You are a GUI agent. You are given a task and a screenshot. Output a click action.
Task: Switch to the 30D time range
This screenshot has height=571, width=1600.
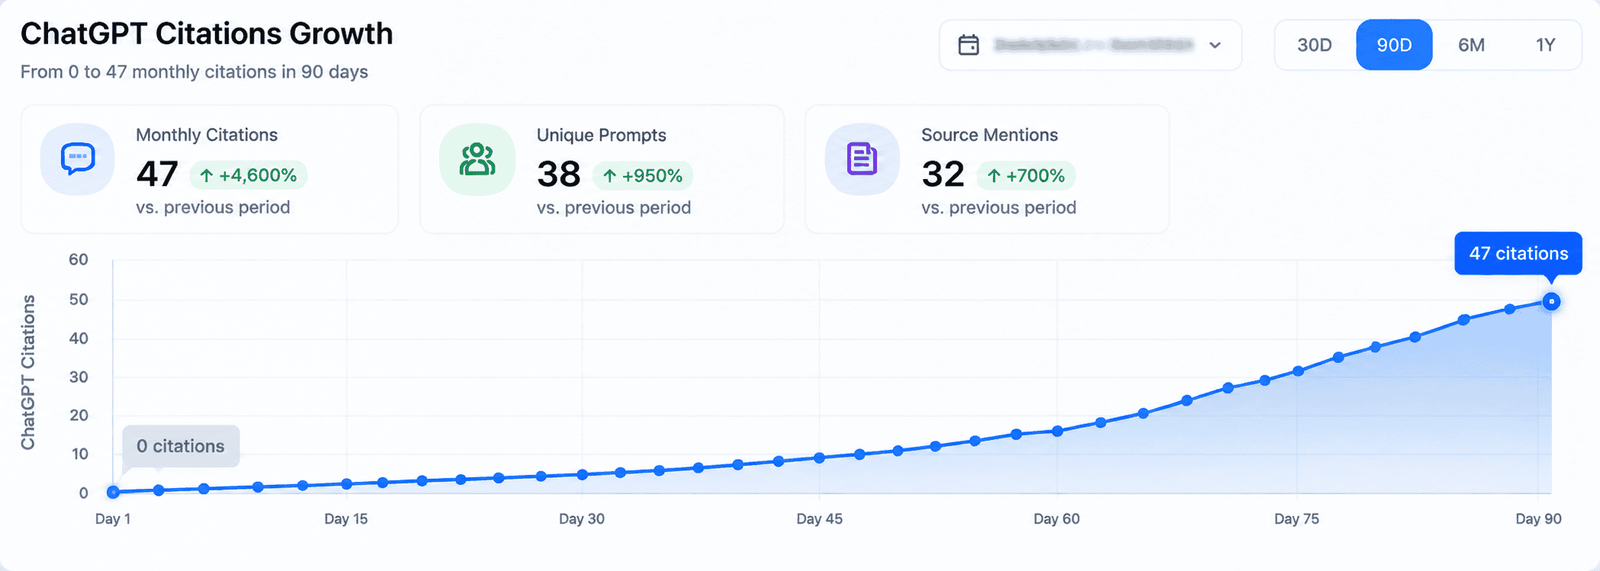point(1314,45)
